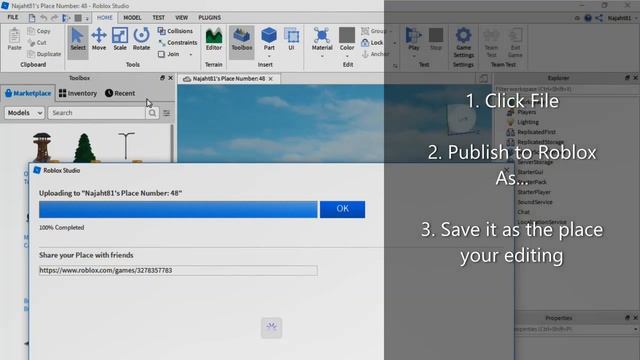Click the Toolbox Search field
This screenshot has height=360, width=640.
click(x=96, y=113)
